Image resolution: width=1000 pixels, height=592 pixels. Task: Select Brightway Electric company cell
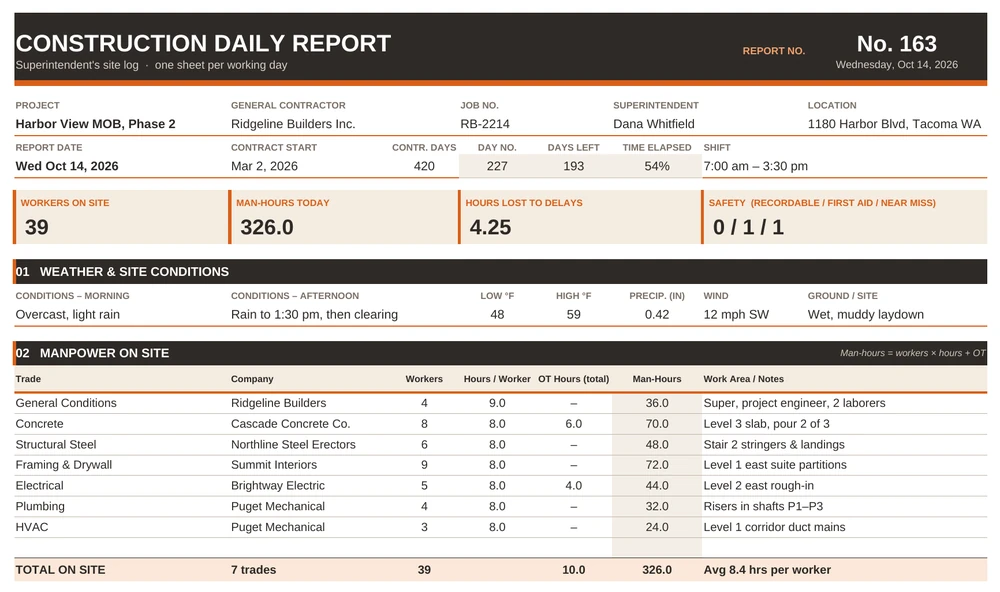click(277, 485)
